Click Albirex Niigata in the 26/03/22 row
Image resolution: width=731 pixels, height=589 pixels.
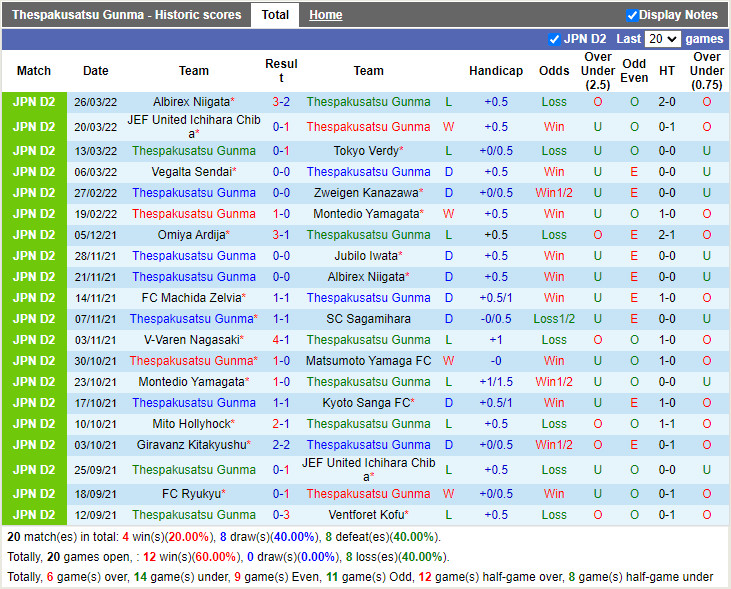(191, 102)
